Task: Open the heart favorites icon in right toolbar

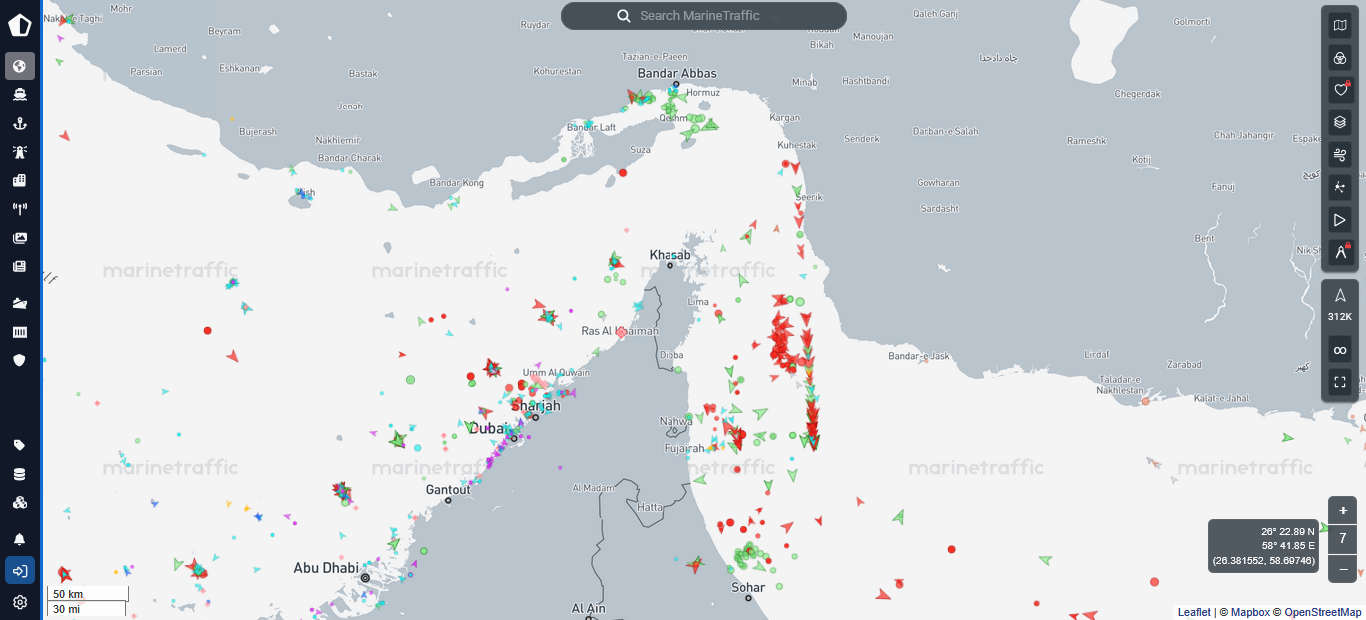Action: [1340, 90]
